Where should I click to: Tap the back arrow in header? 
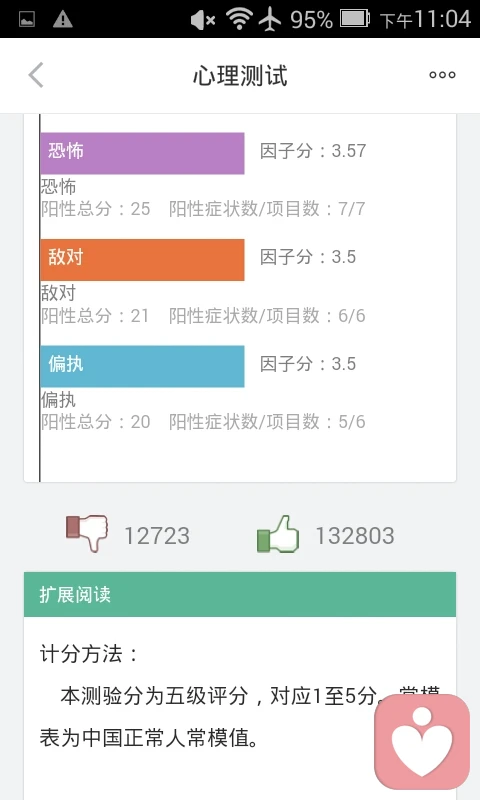tap(36, 76)
